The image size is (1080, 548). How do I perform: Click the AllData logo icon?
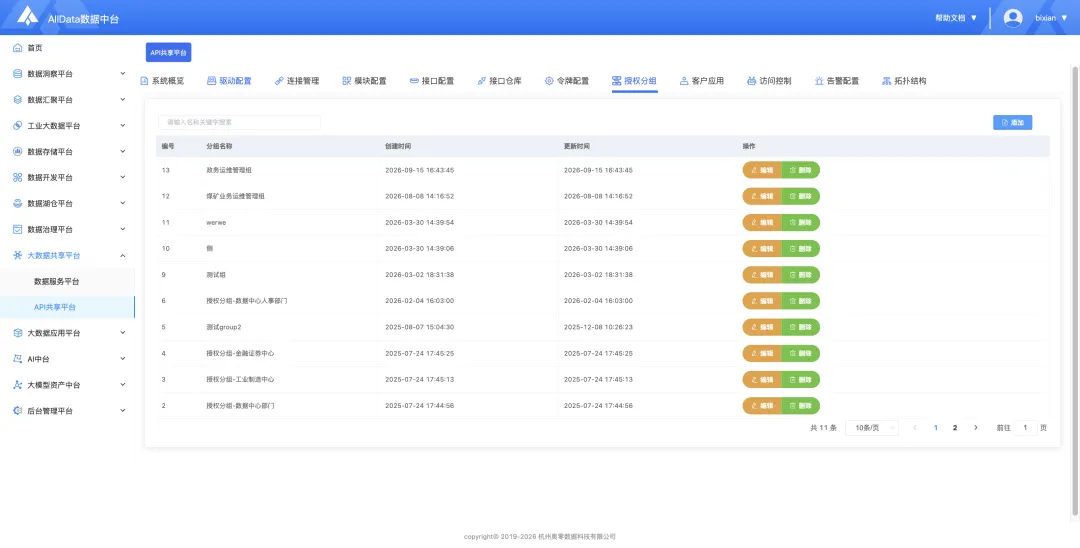(x=28, y=15)
